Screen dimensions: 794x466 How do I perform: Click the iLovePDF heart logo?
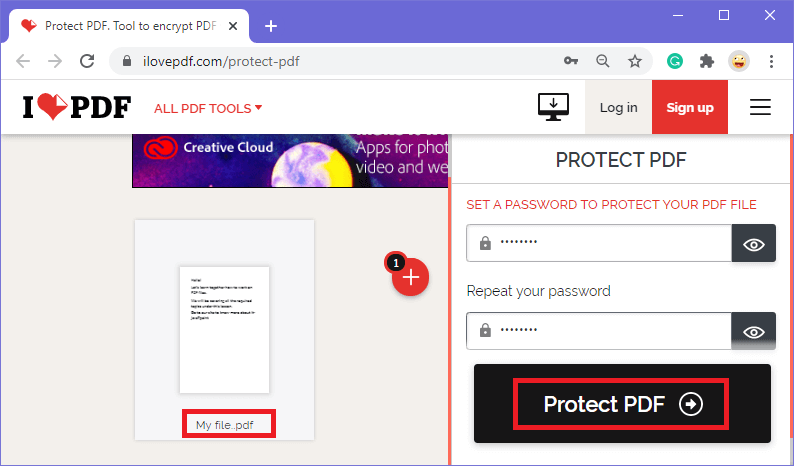point(77,107)
